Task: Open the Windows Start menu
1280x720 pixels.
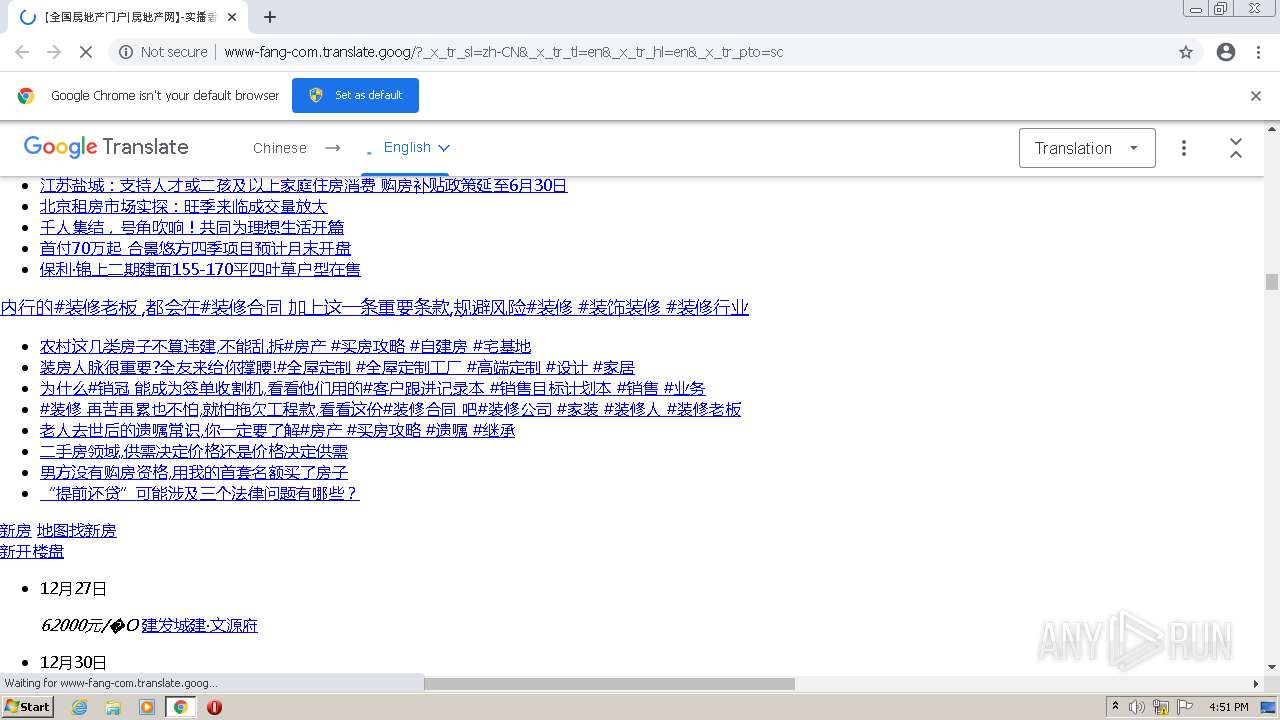Action: pos(28,706)
